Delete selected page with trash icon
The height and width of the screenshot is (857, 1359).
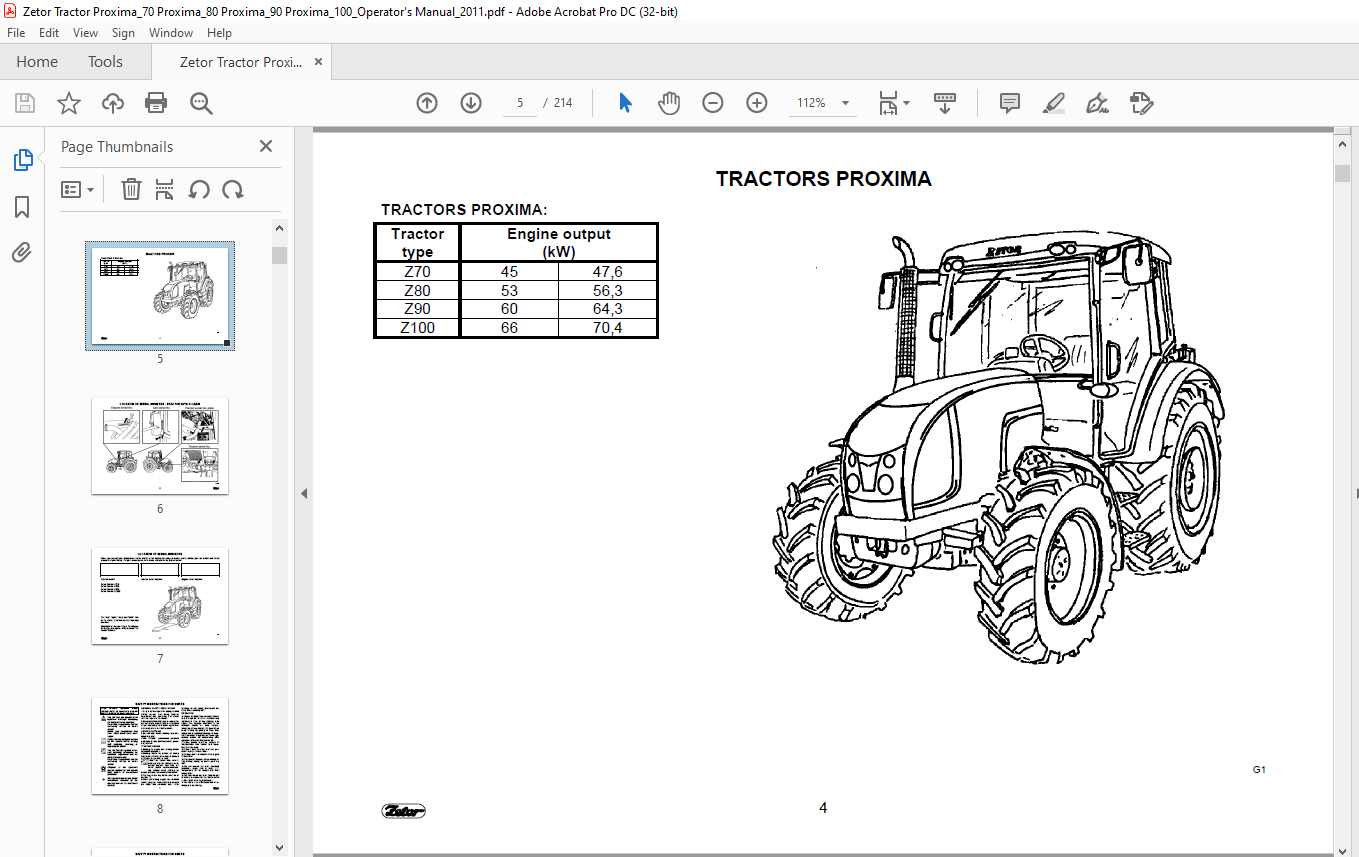[x=131, y=189]
